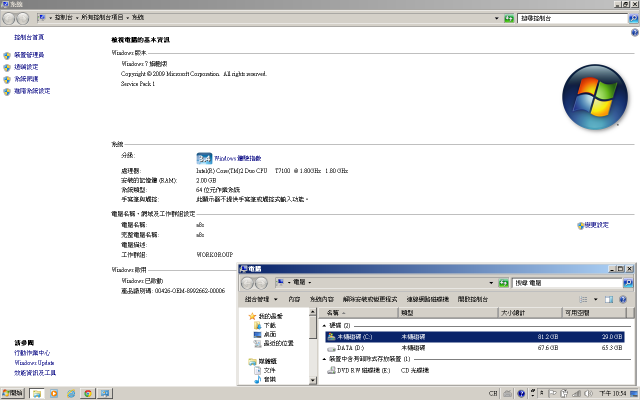Collapse the 硬碟 (2) hard drives group
This screenshot has height=400, width=640.
324,326
